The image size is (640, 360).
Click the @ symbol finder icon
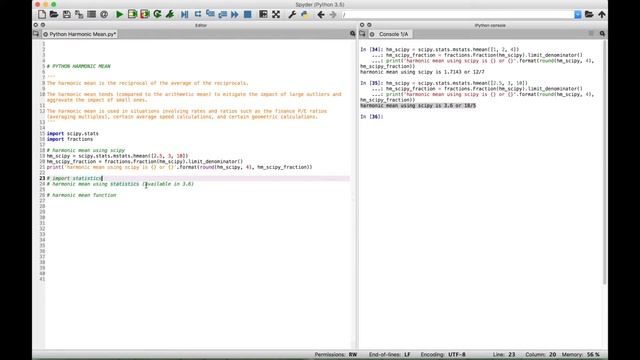pyautogui.click(x=104, y=14)
